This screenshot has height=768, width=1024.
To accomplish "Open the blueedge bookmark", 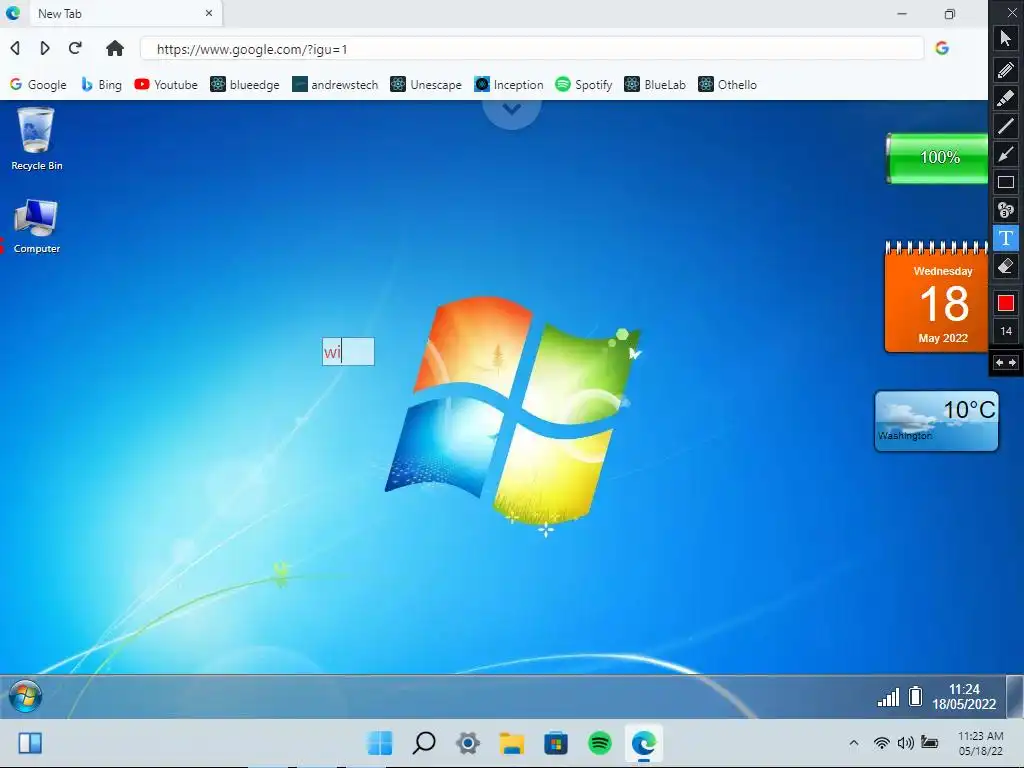I will point(245,85).
